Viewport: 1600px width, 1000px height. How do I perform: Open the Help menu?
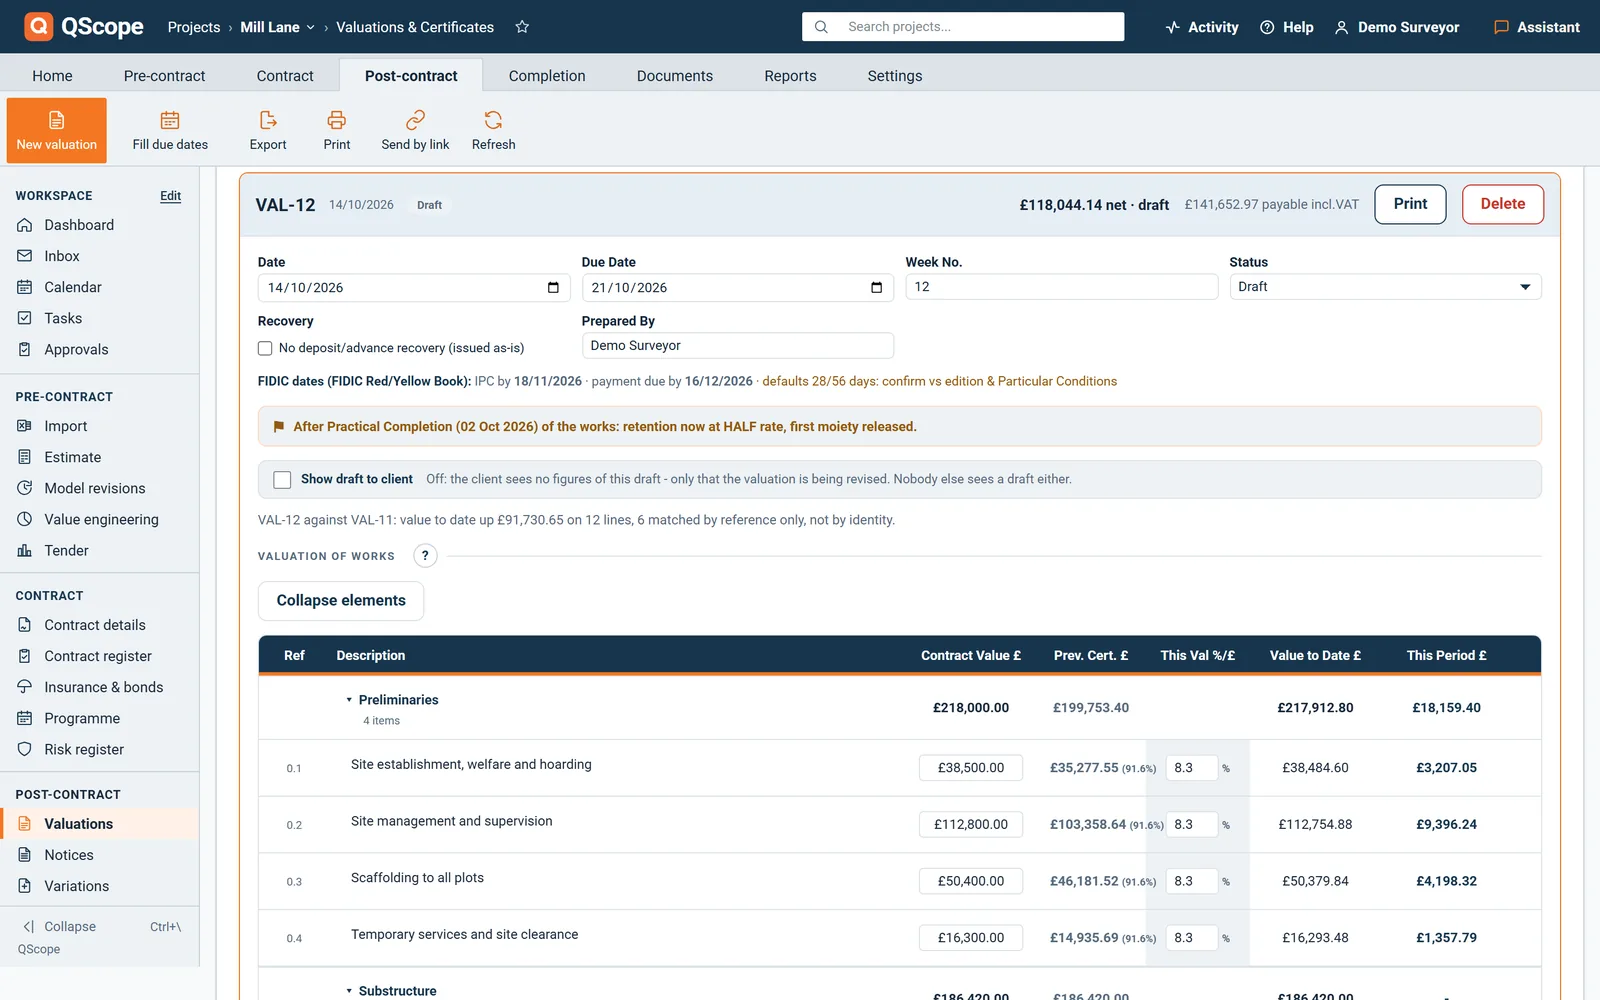click(1287, 27)
